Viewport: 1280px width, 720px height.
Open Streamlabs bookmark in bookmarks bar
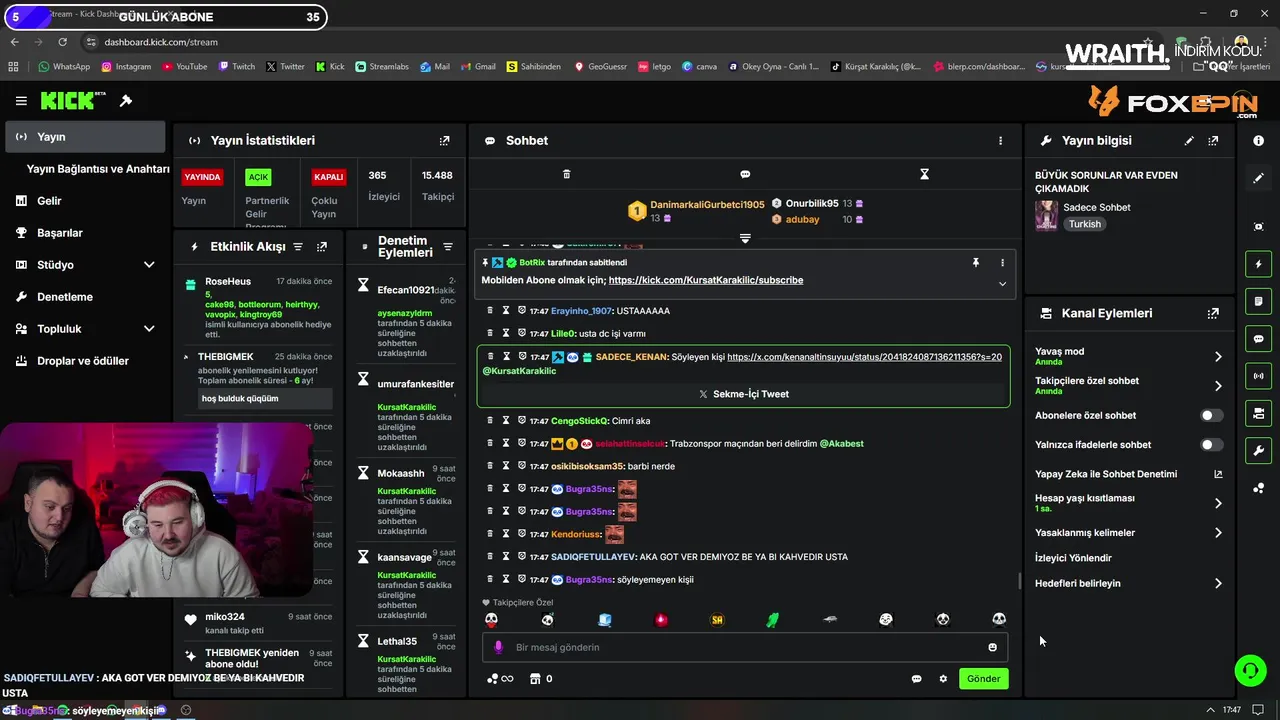[x=381, y=67]
